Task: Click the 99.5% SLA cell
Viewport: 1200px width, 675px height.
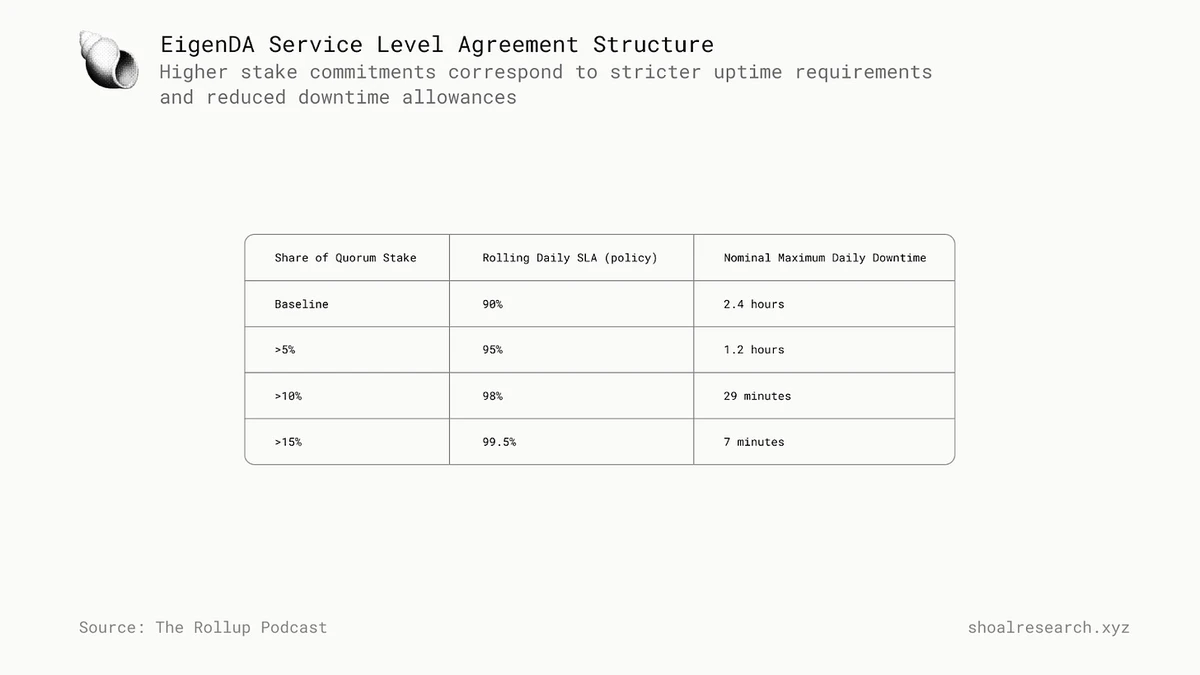Action: pos(499,442)
